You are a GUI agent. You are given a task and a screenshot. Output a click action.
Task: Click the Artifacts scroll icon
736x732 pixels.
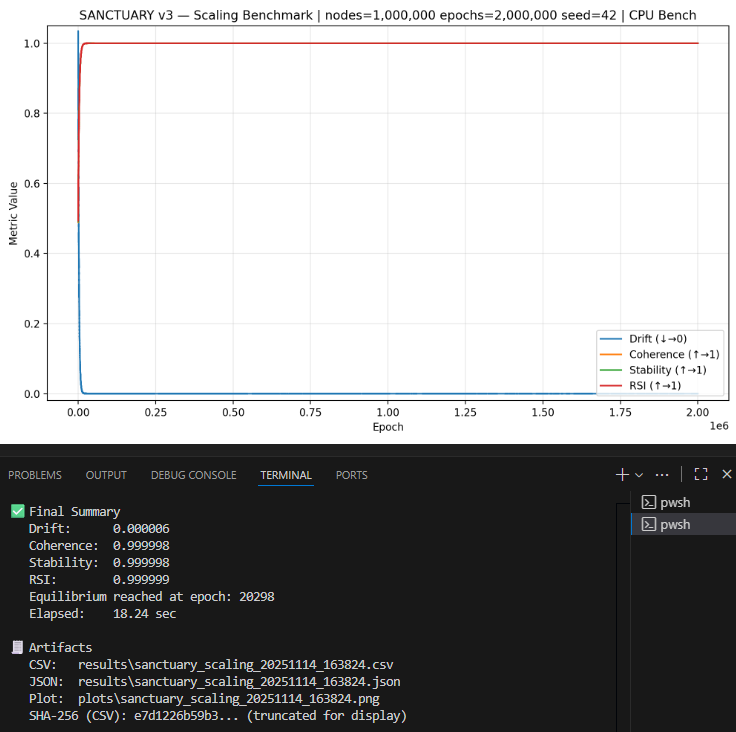click(x=17, y=647)
